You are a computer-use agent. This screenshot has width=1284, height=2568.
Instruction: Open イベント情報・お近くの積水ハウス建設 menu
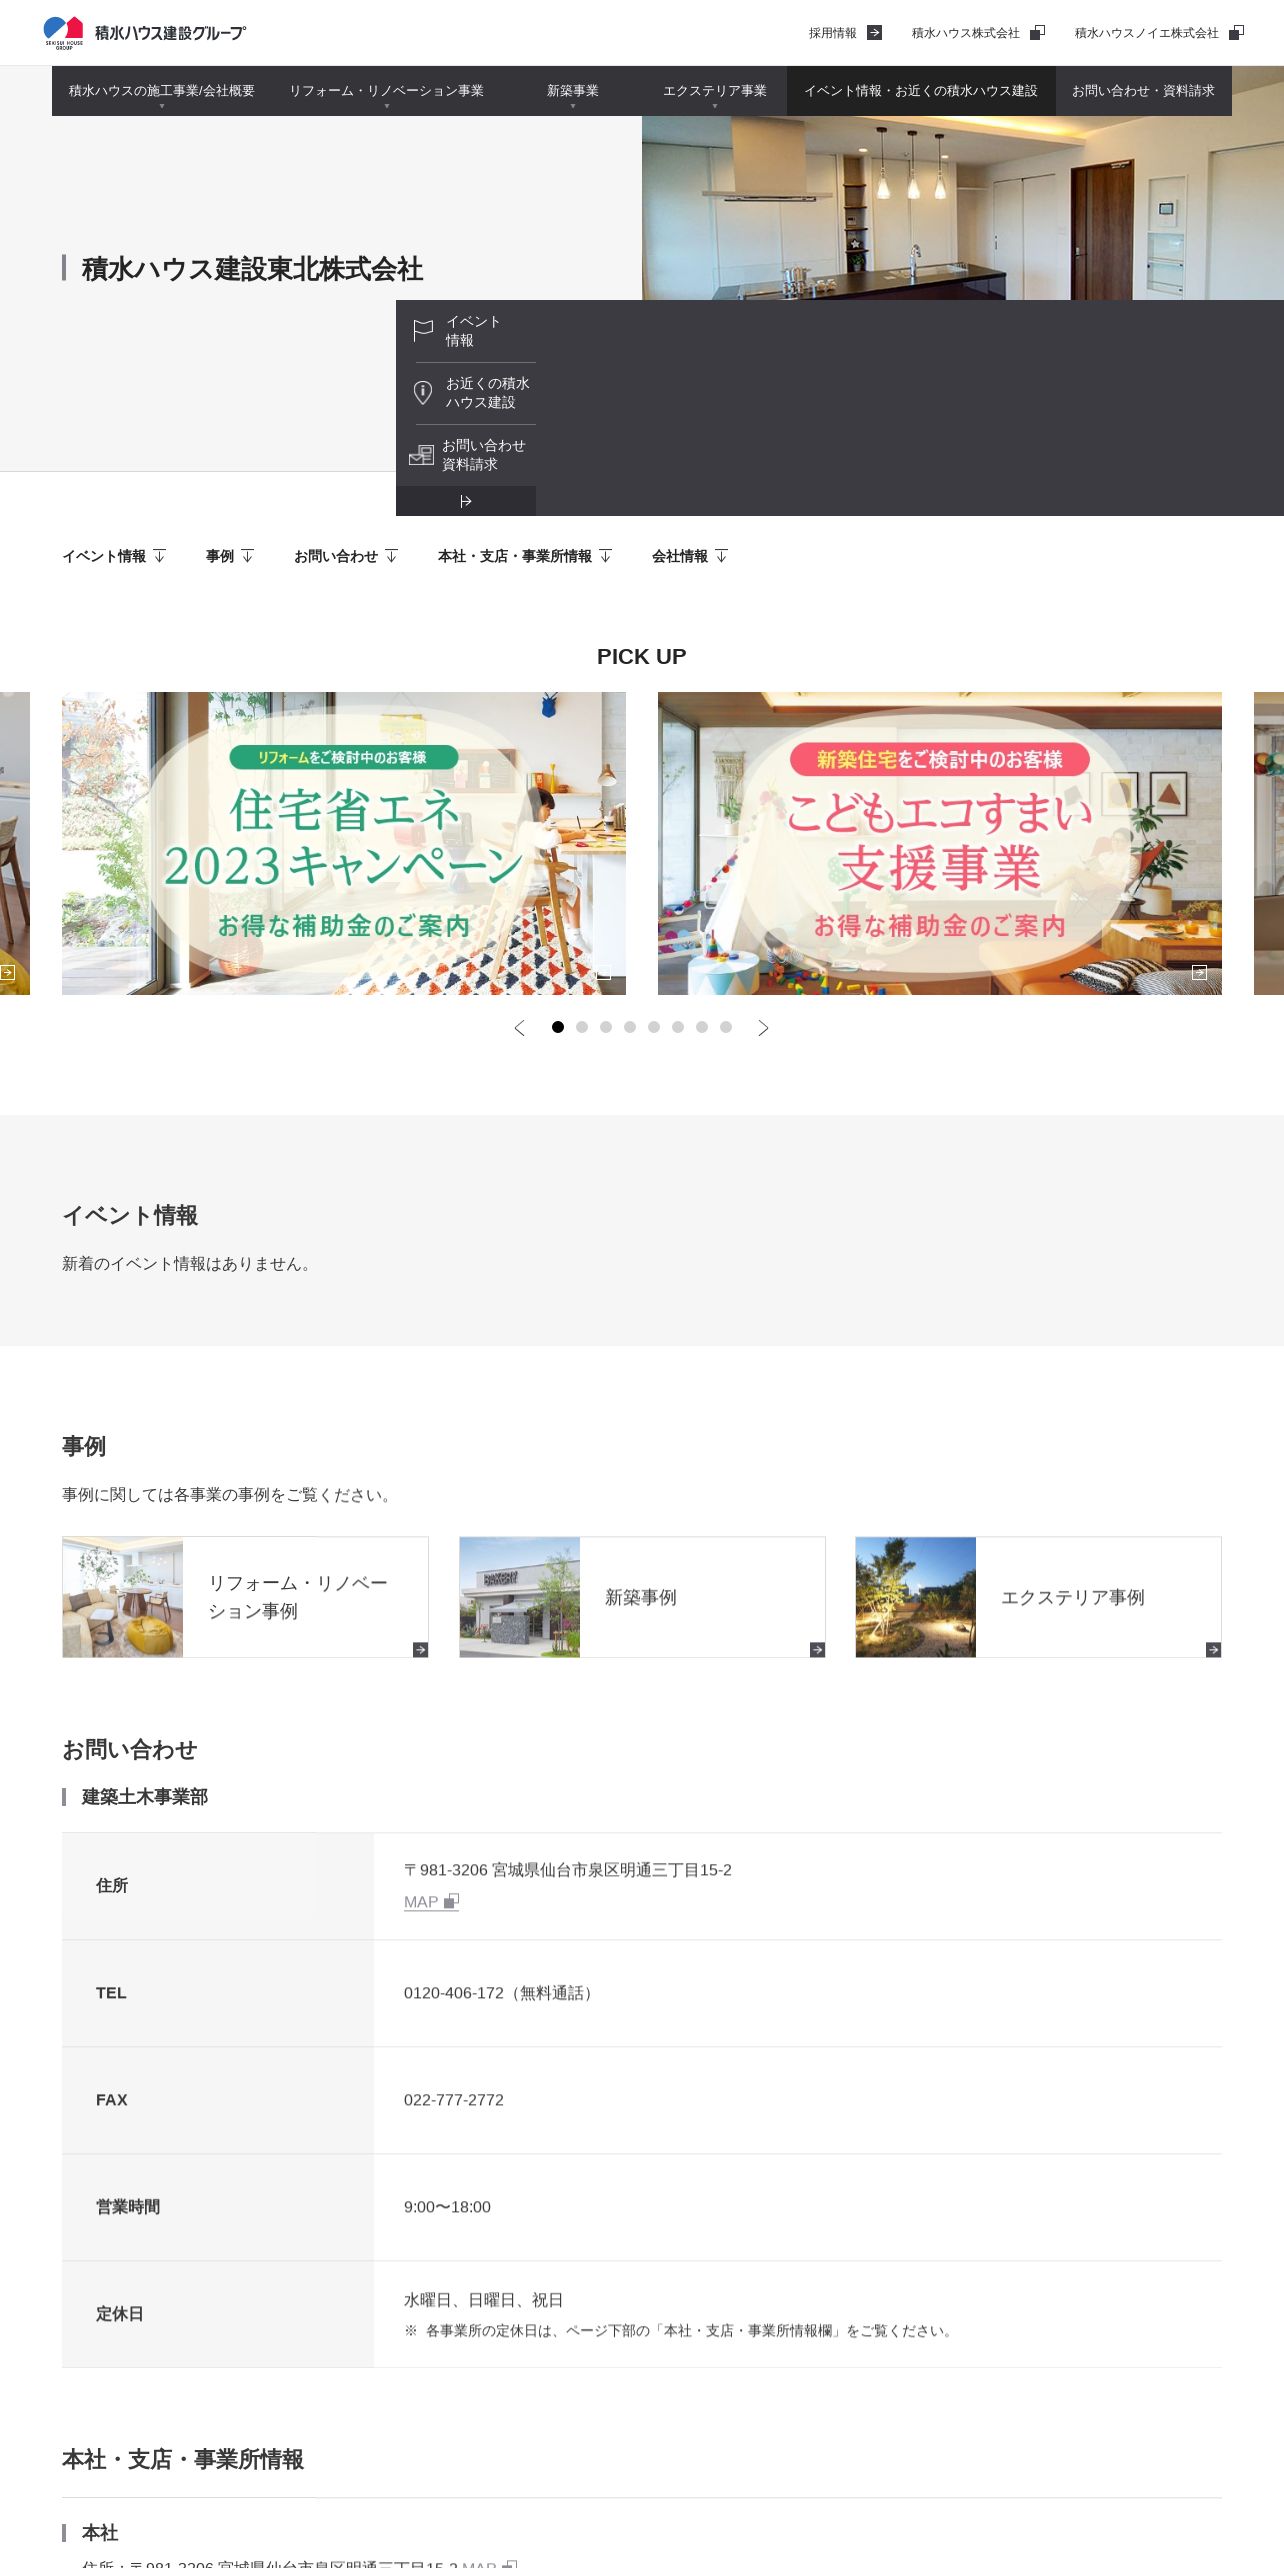(921, 91)
